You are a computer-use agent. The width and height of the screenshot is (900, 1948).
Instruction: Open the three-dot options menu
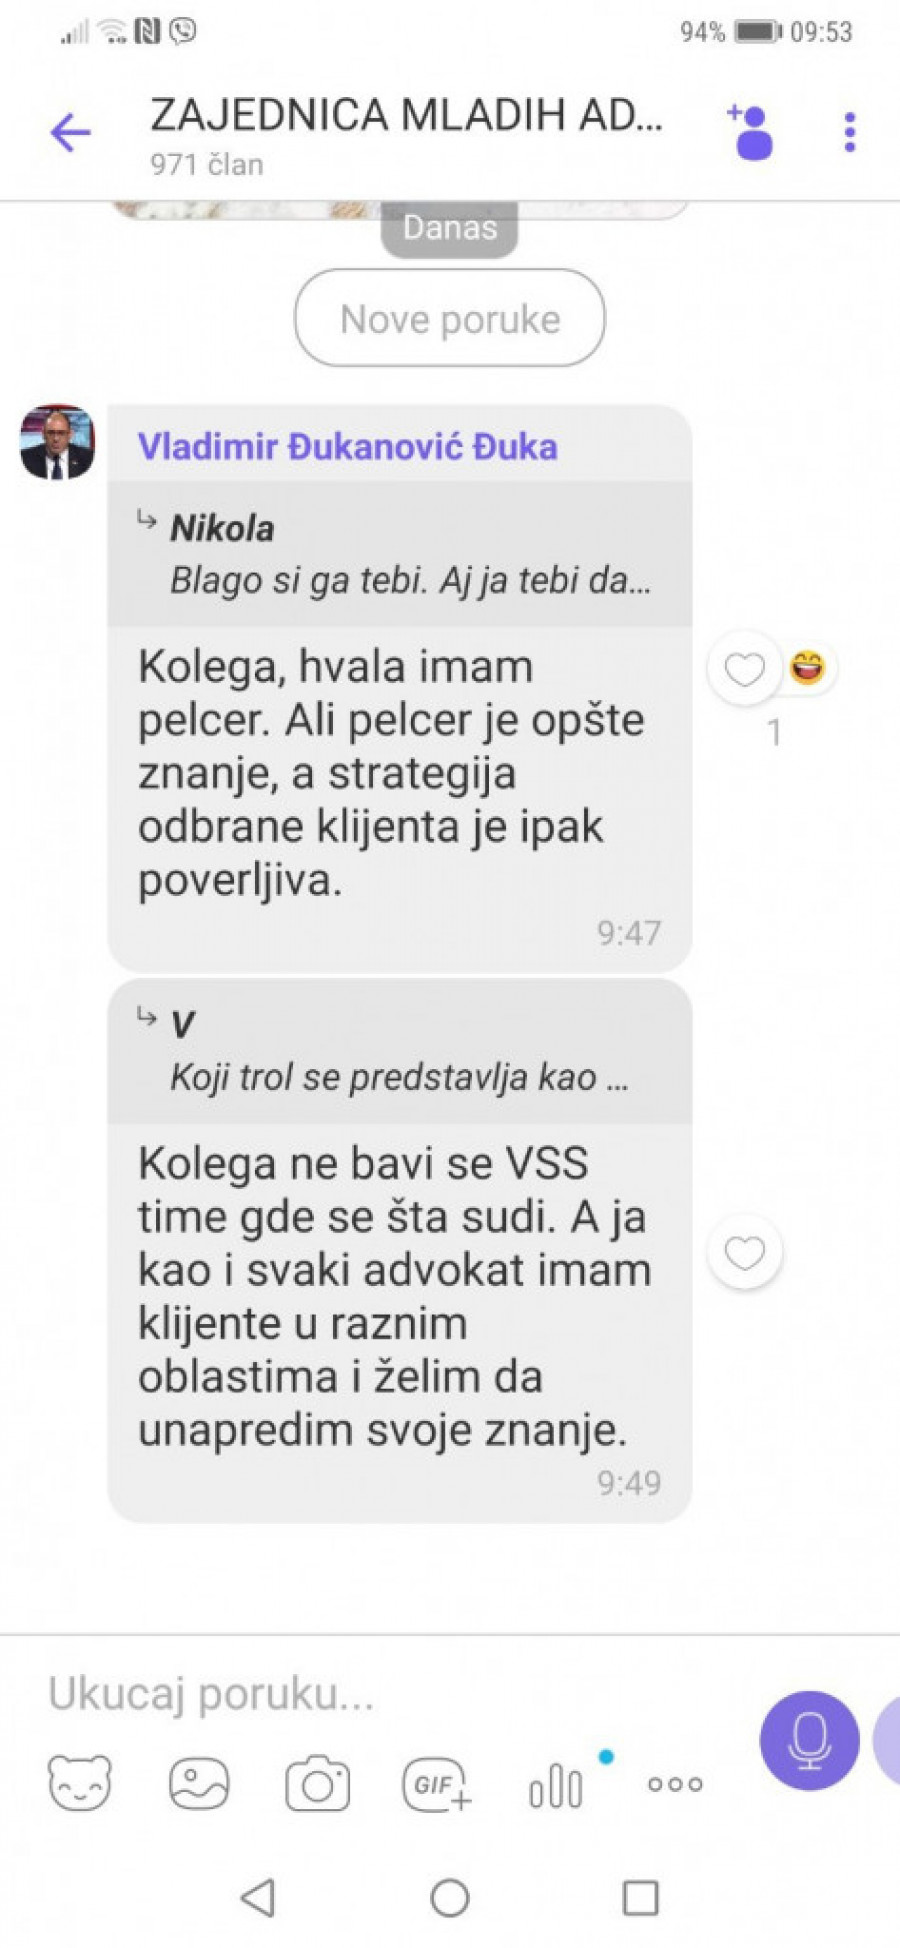click(850, 132)
